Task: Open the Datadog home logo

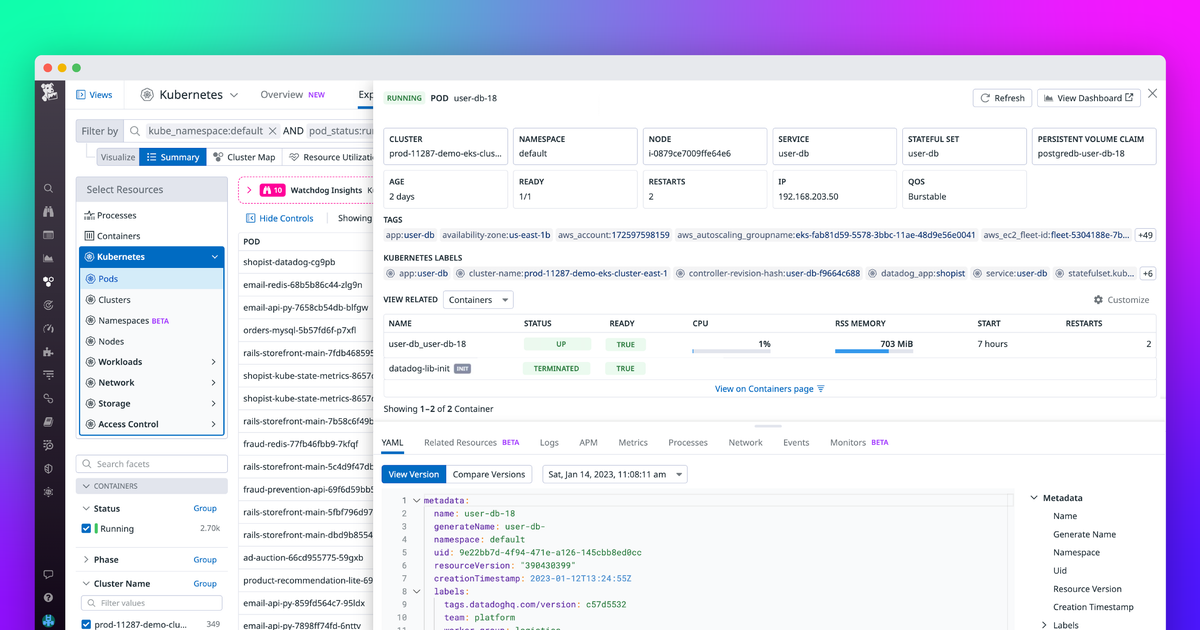Action: (x=48, y=93)
